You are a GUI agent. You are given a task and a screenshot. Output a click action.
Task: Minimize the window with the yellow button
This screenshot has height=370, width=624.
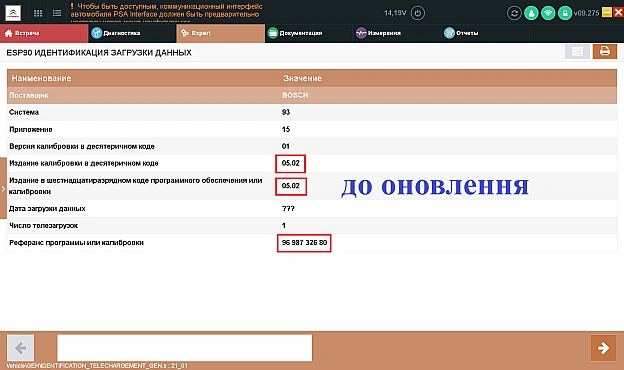coord(606,12)
